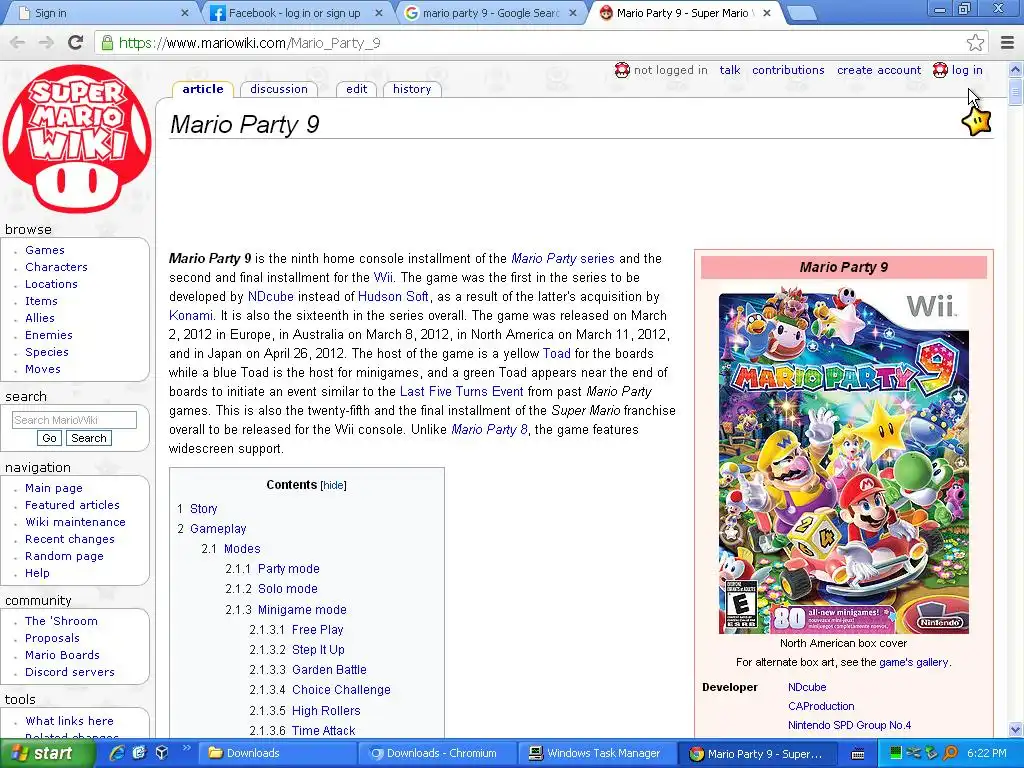Click the second quick launch icon
Image resolution: width=1024 pixels, height=768 pixels.
tap(139, 753)
